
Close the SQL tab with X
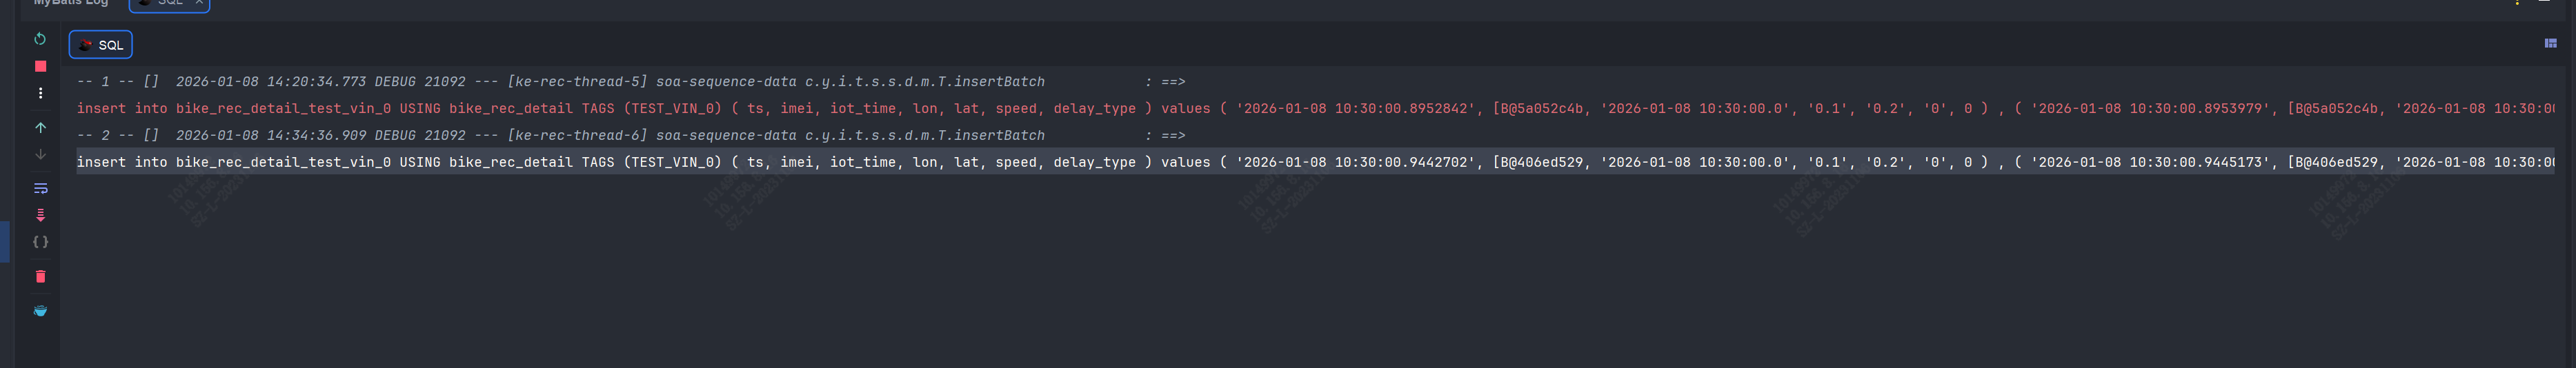pos(199,3)
